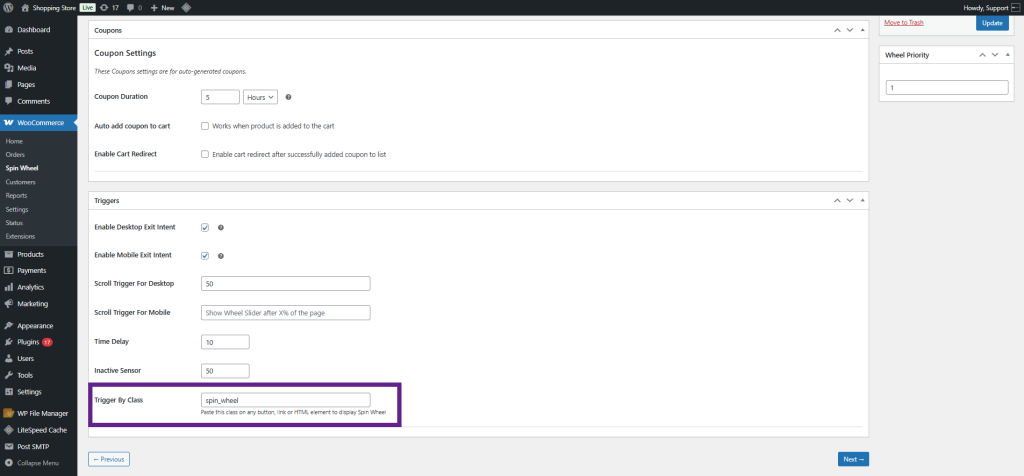Open the Orders submenu item
Viewport: 1024px width, 476px height.
15,155
